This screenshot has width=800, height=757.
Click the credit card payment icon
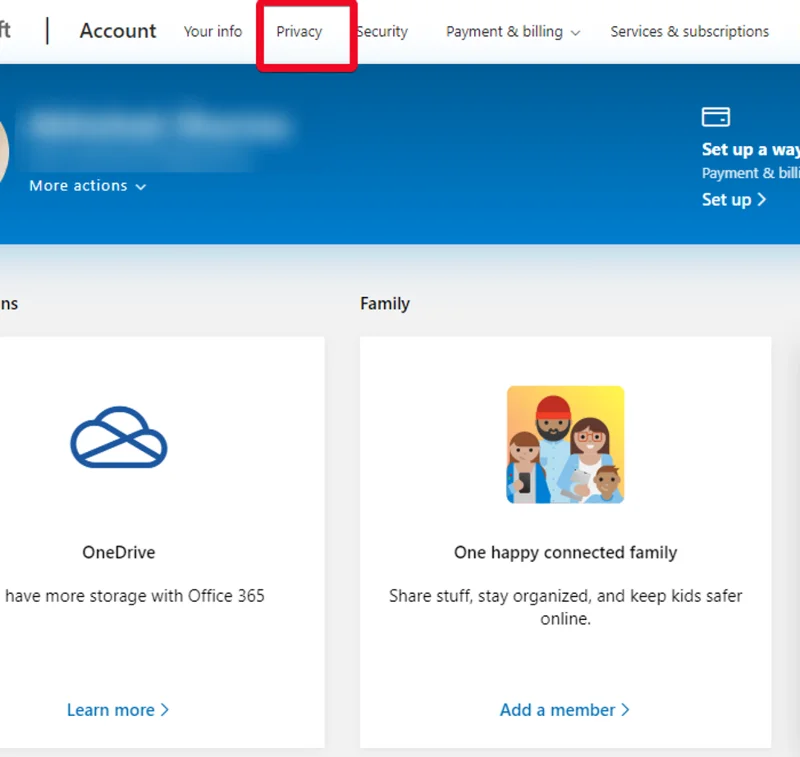click(x=716, y=117)
